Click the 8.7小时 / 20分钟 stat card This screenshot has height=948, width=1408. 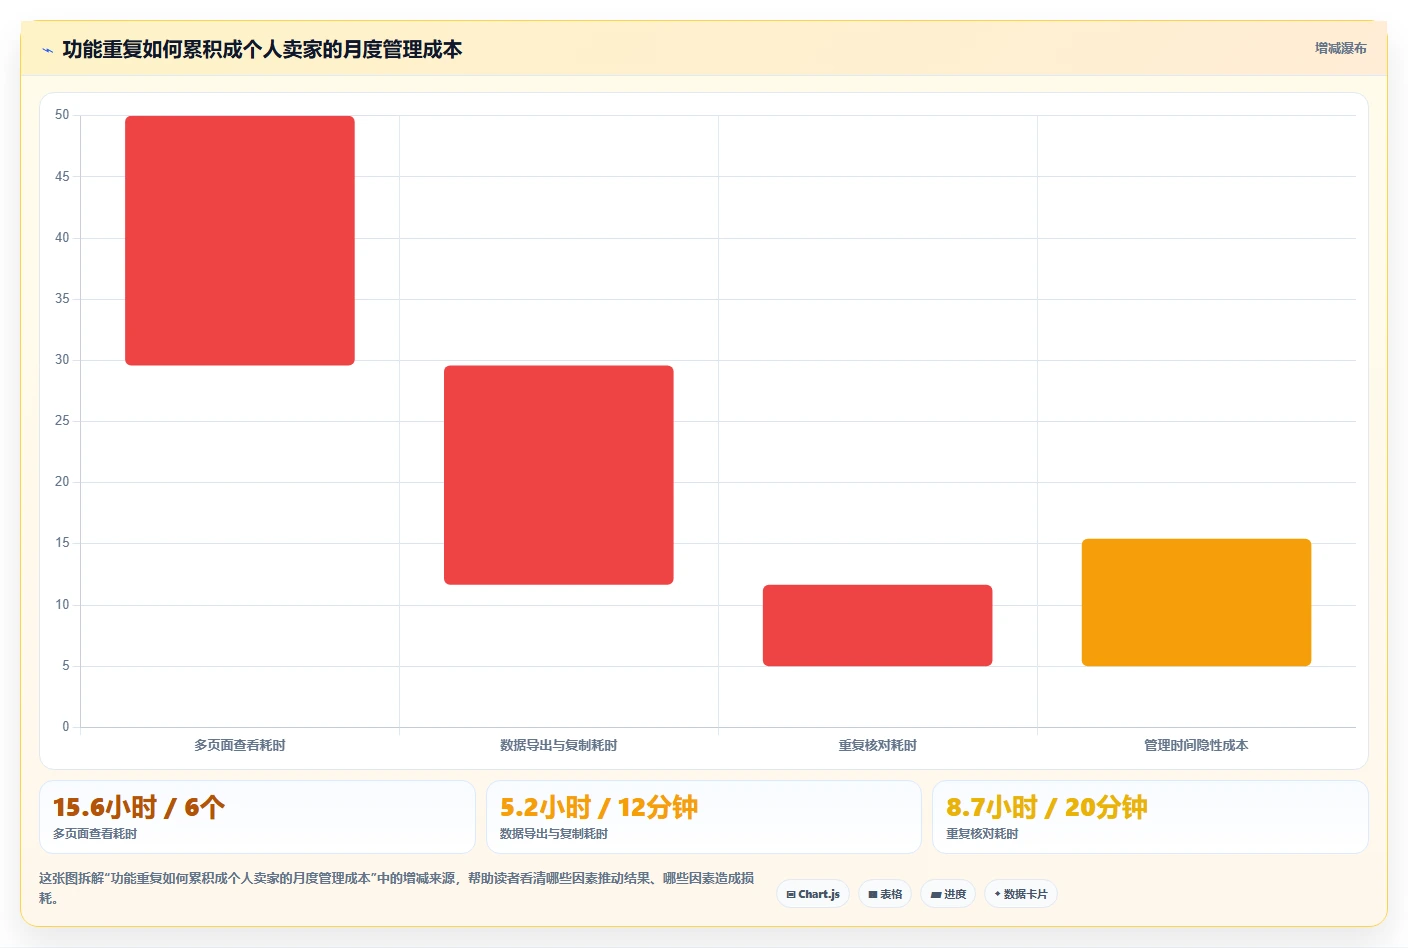(1150, 817)
